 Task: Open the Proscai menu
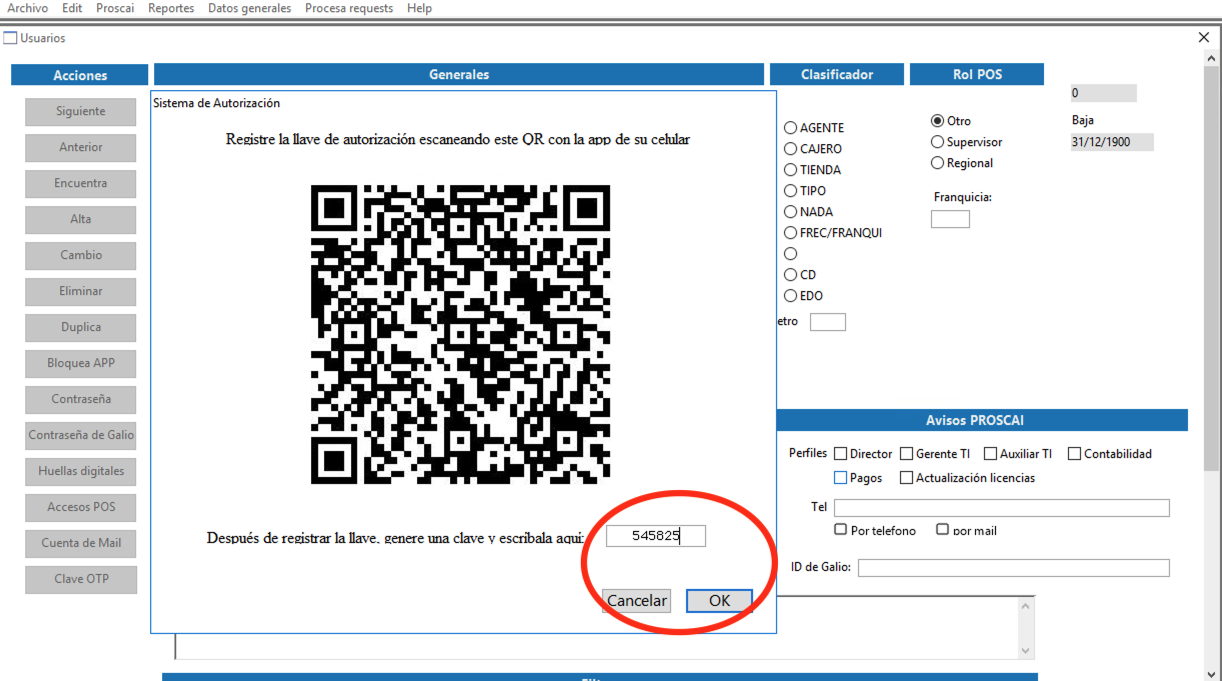115,8
